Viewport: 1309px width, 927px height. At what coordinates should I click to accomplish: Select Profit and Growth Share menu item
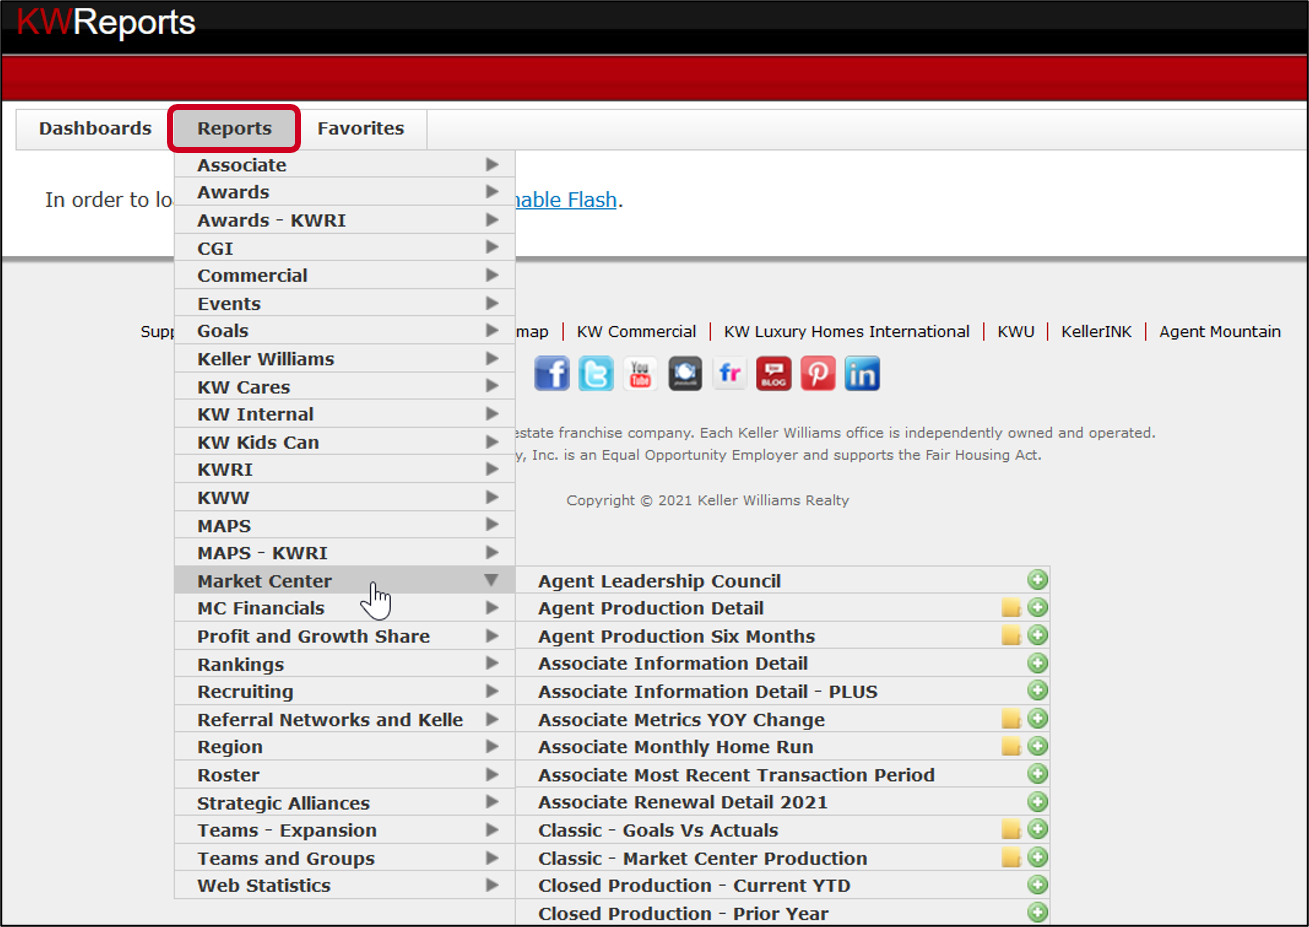coord(345,636)
